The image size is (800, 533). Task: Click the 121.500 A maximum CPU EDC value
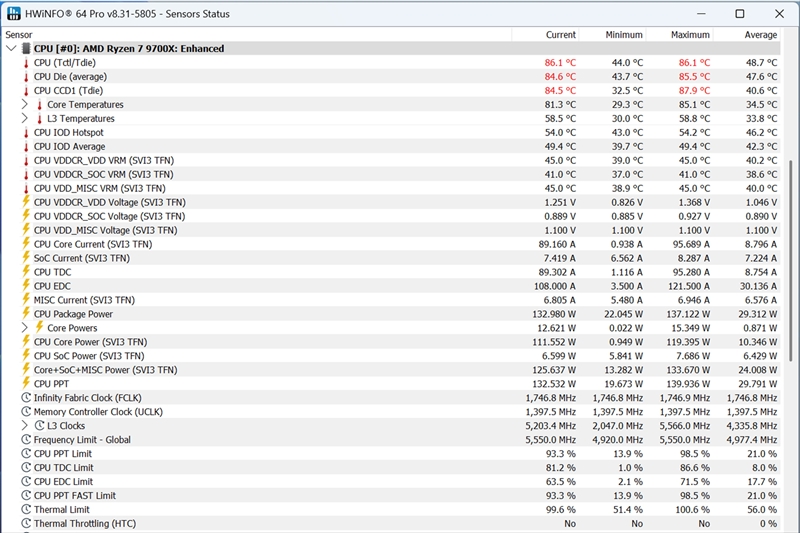pos(689,286)
